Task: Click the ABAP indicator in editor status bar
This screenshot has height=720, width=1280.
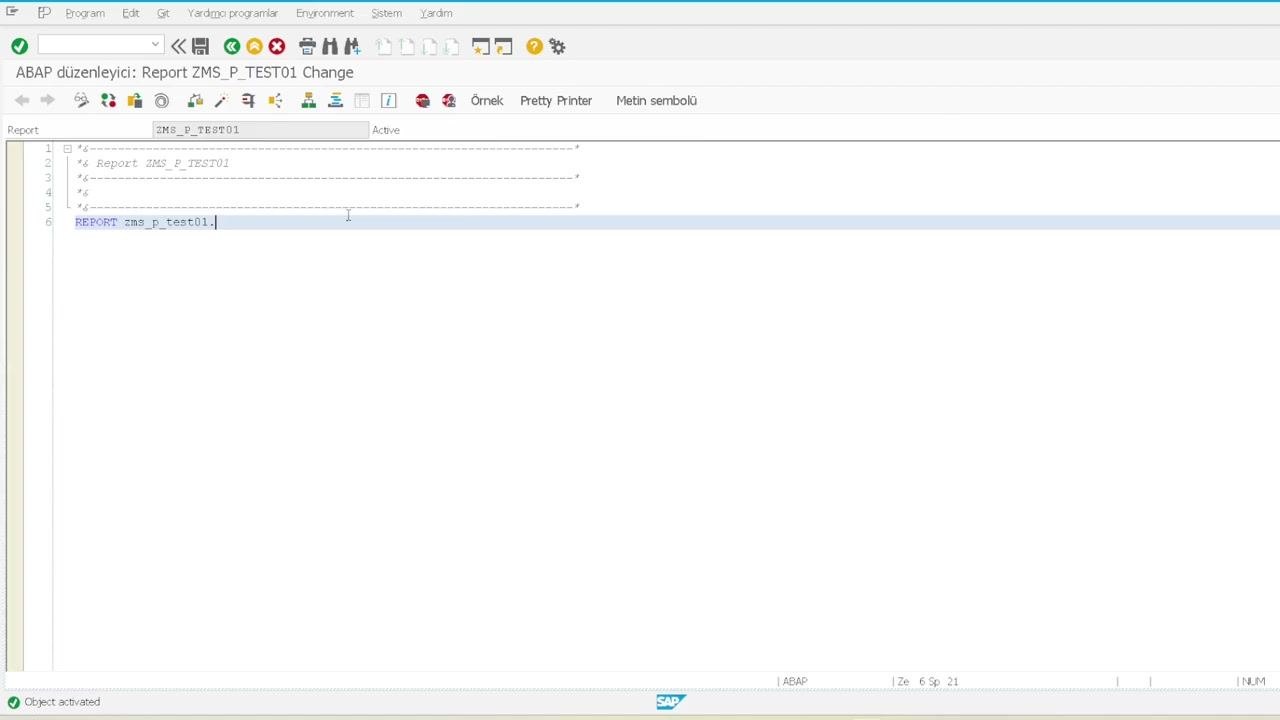Action: tap(795, 681)
